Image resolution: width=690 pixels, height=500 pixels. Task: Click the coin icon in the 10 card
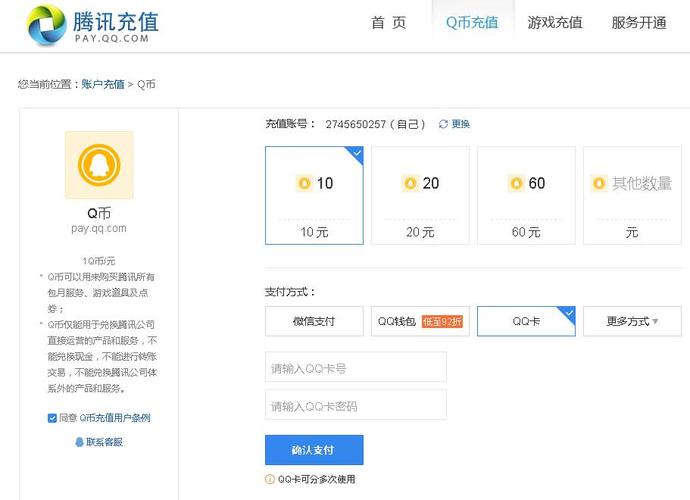click(x=304, y=183)
